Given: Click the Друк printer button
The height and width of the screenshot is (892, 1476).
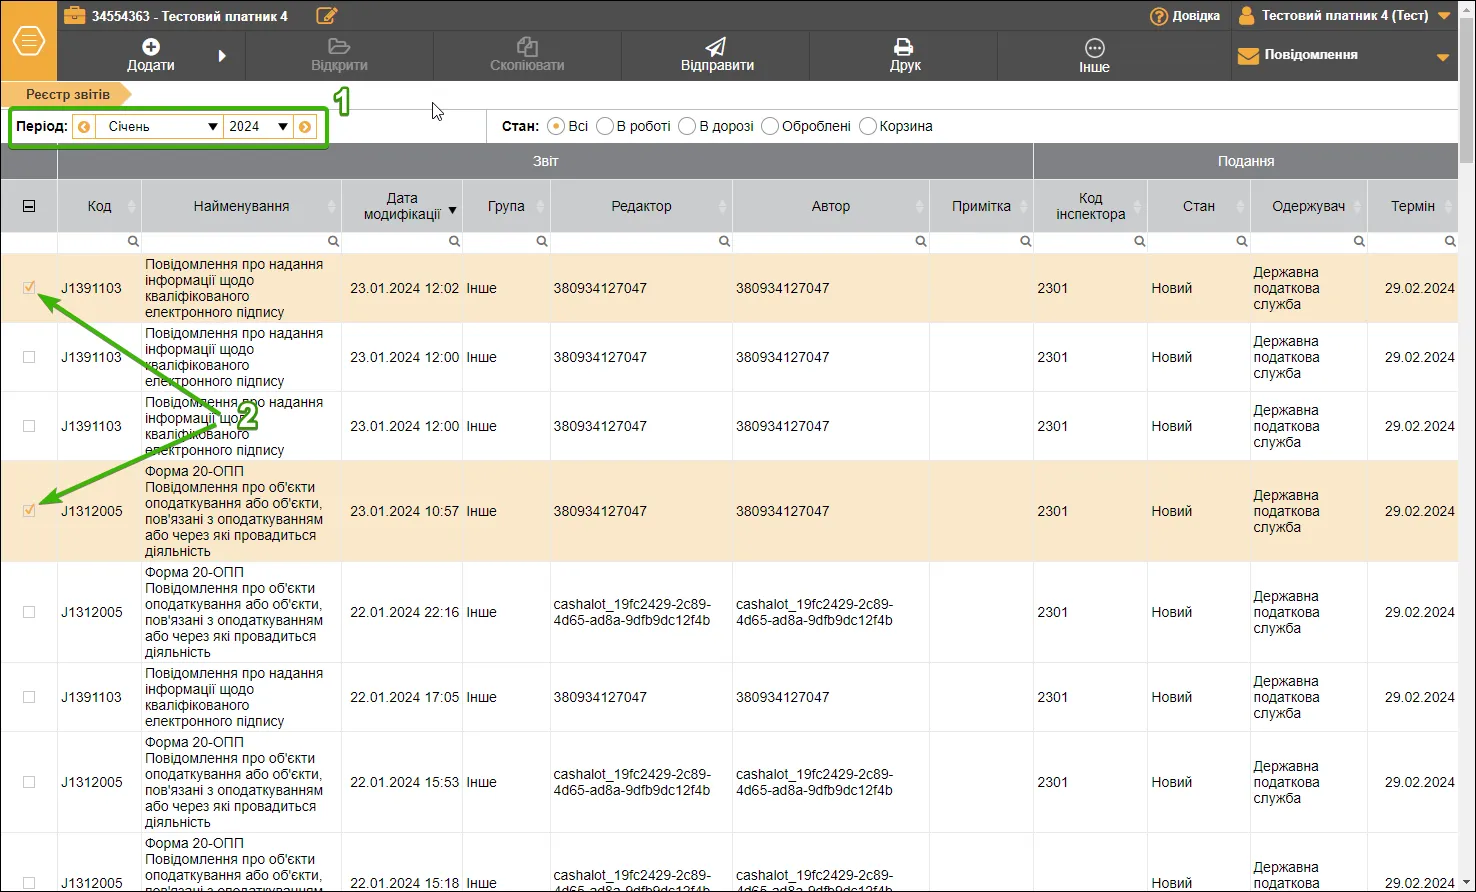Looking at the screenshot, I should 904,55.
